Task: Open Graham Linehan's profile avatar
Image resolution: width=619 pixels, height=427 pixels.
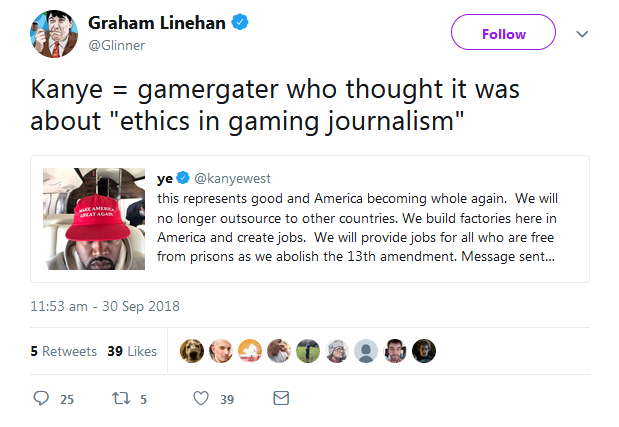Action: click(x=54, y=34)
